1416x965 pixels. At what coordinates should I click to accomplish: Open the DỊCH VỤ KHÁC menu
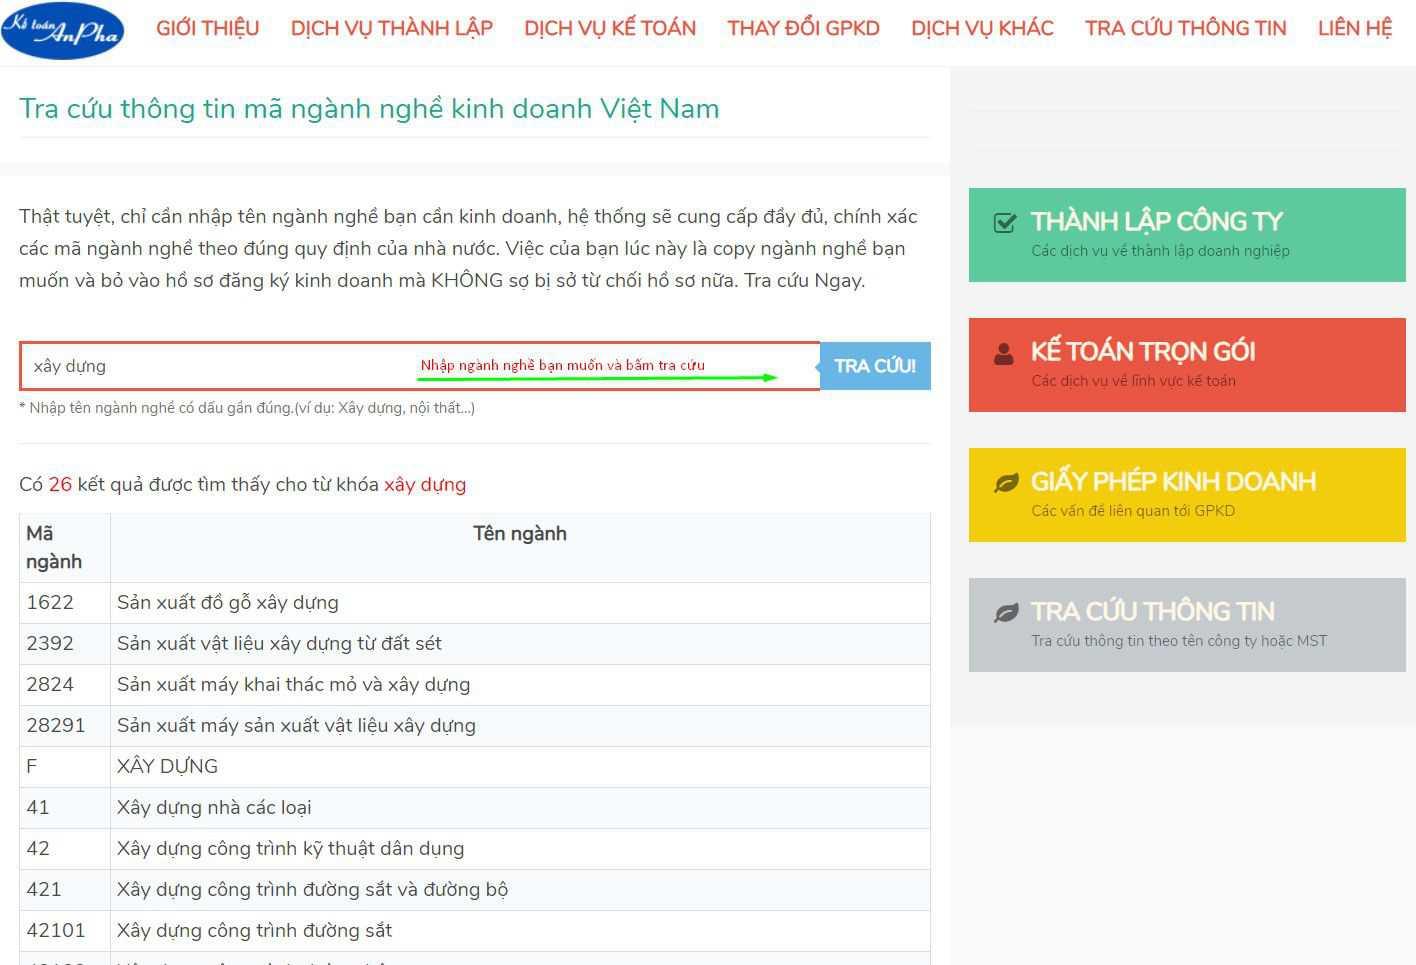tap(981, 28)
